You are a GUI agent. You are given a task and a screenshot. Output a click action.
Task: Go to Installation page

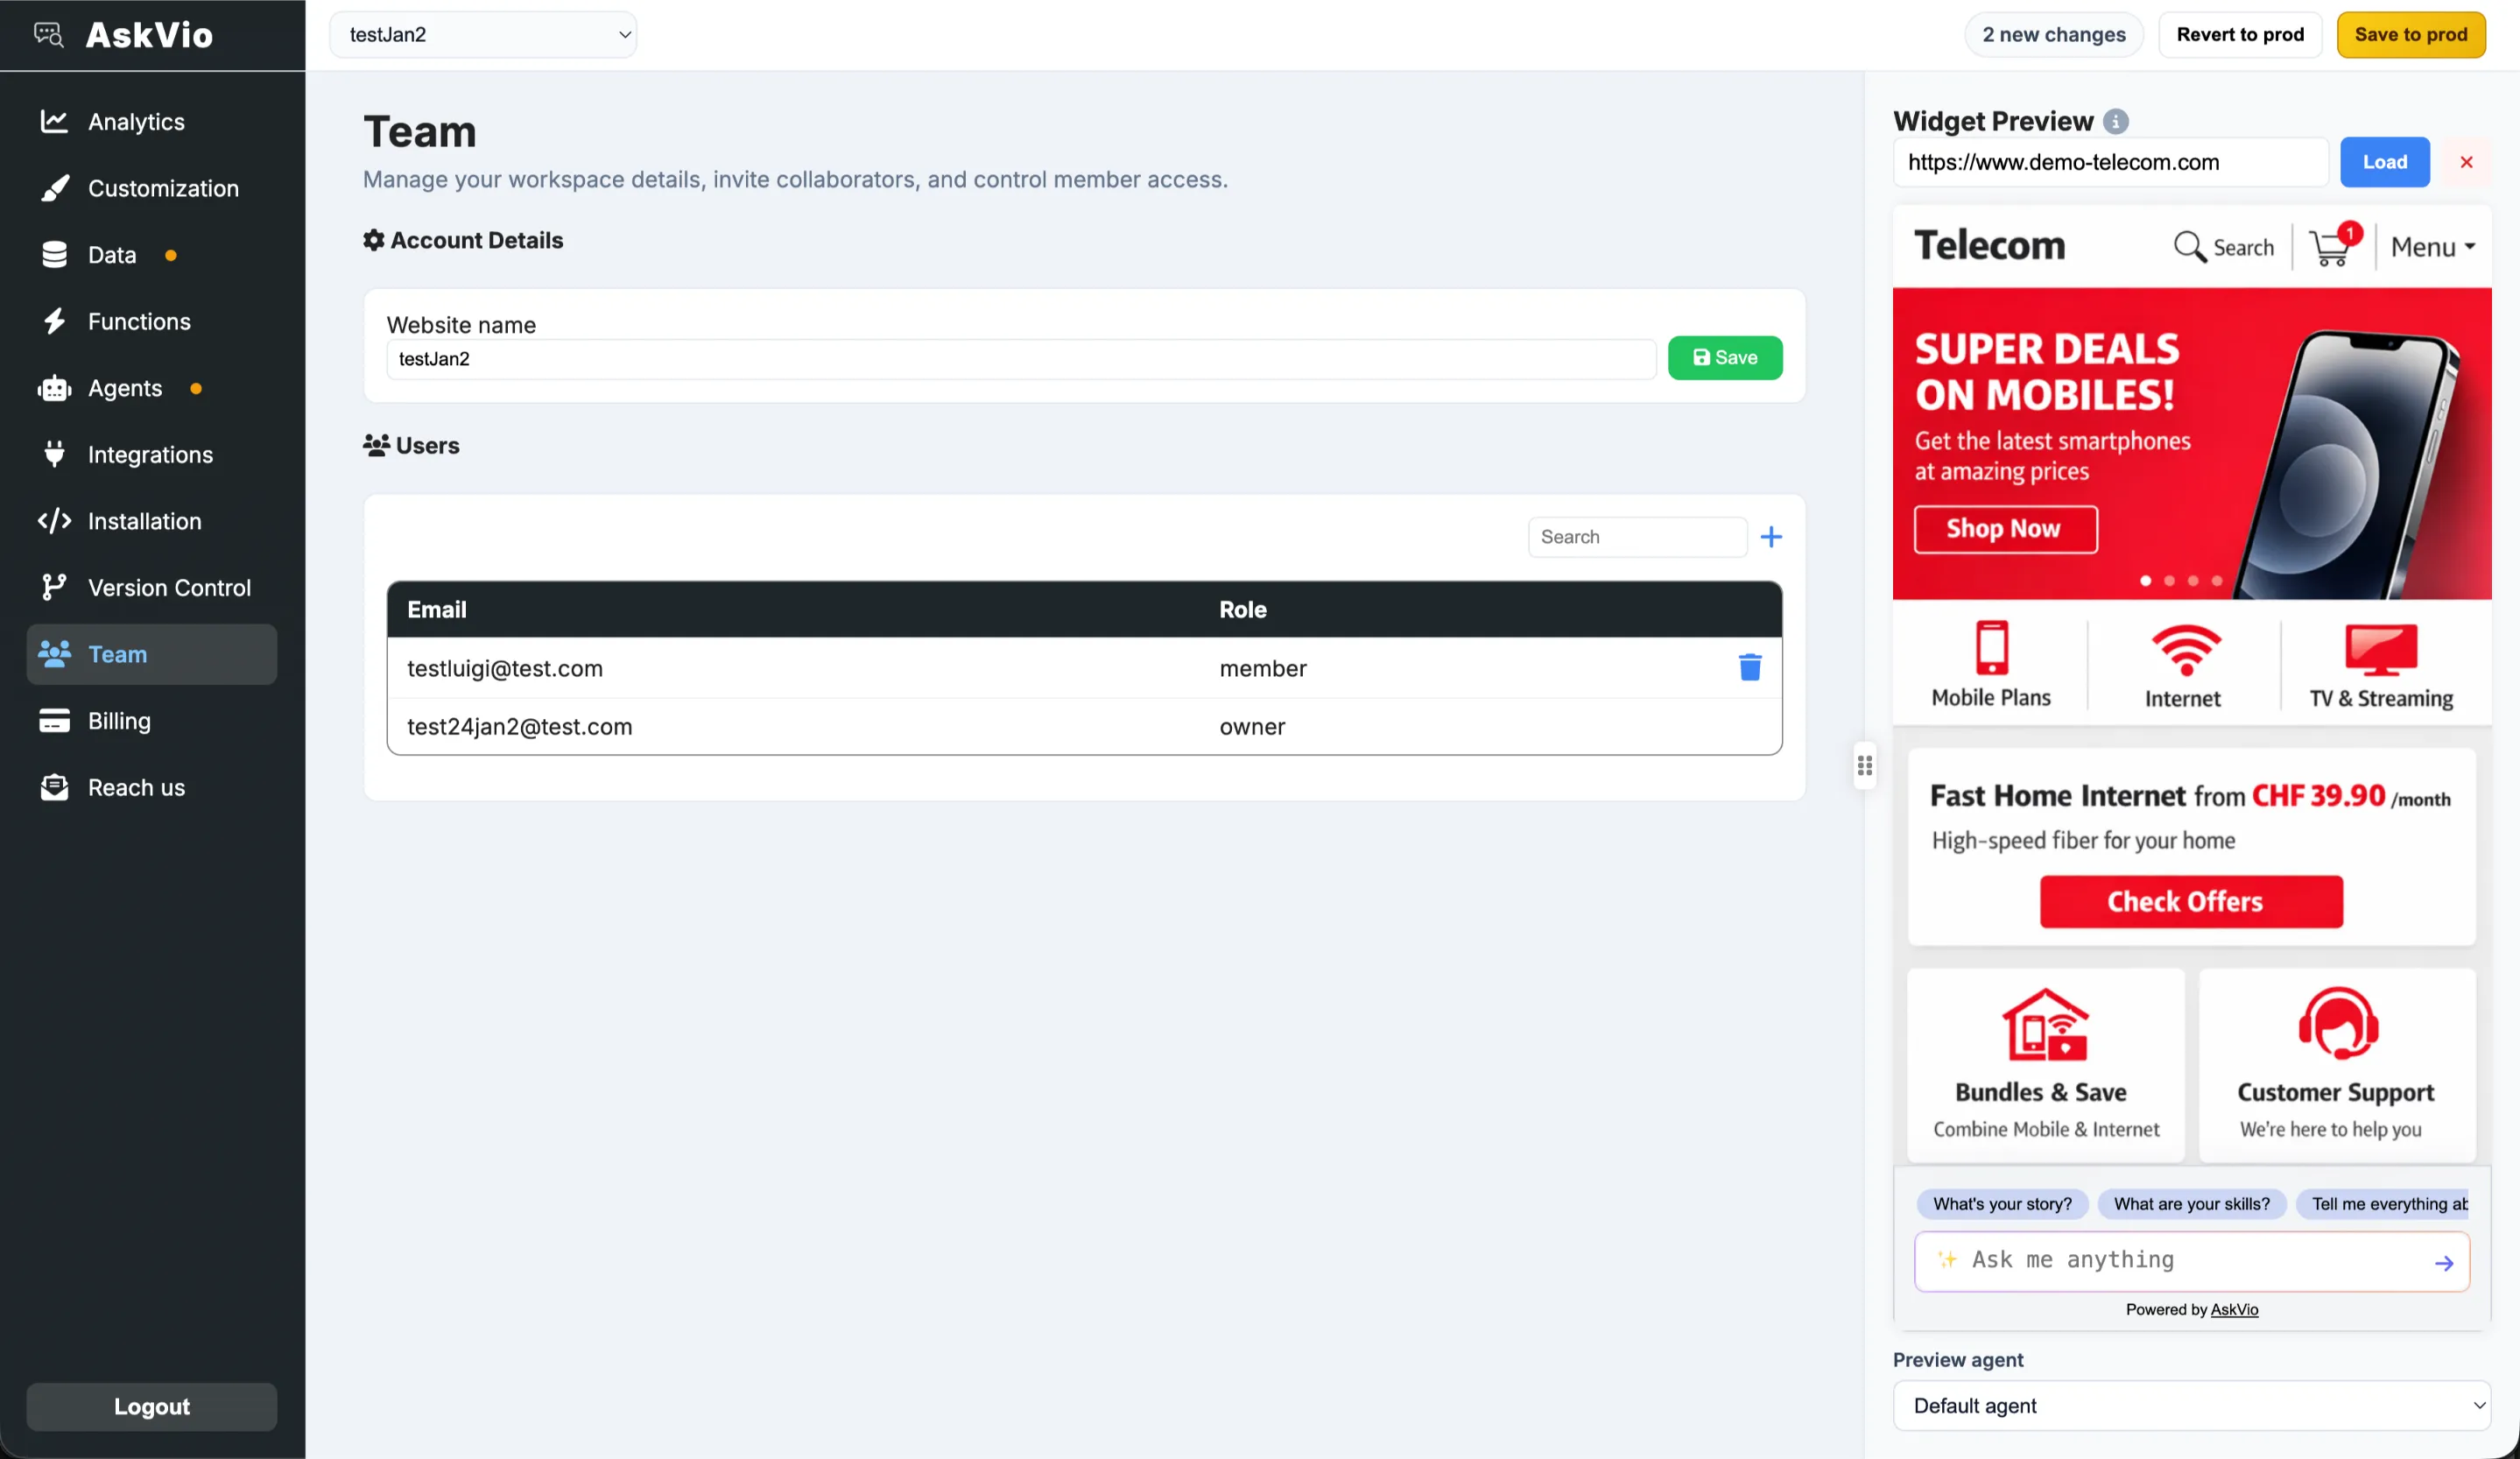(152, 521)
